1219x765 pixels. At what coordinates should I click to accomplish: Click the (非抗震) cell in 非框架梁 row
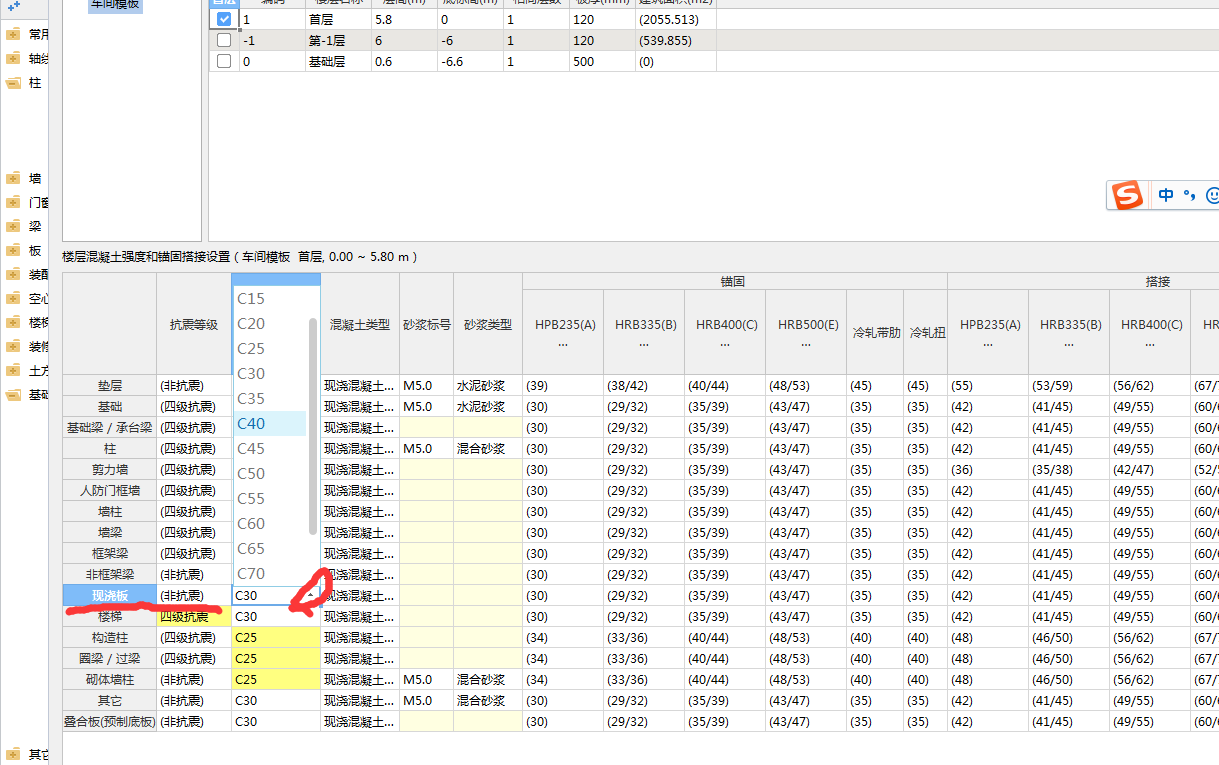point(194,574)
